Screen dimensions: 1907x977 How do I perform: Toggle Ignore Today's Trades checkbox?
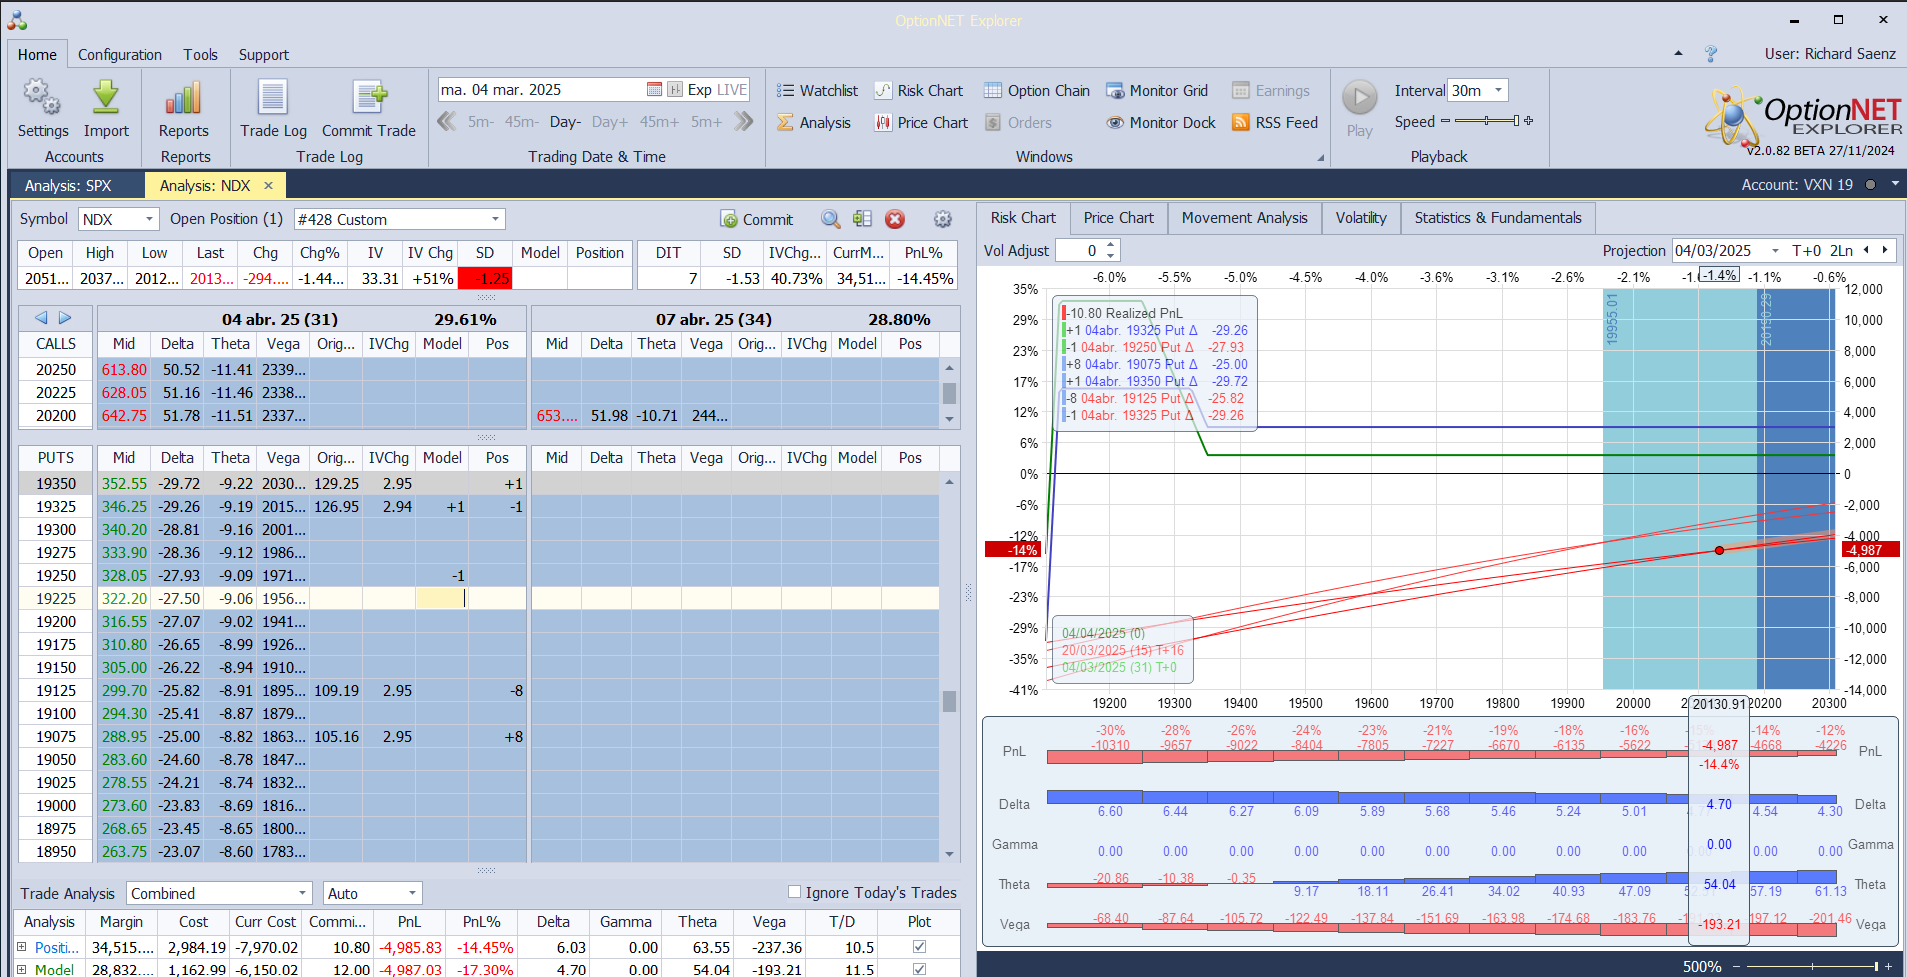point(794,892)
